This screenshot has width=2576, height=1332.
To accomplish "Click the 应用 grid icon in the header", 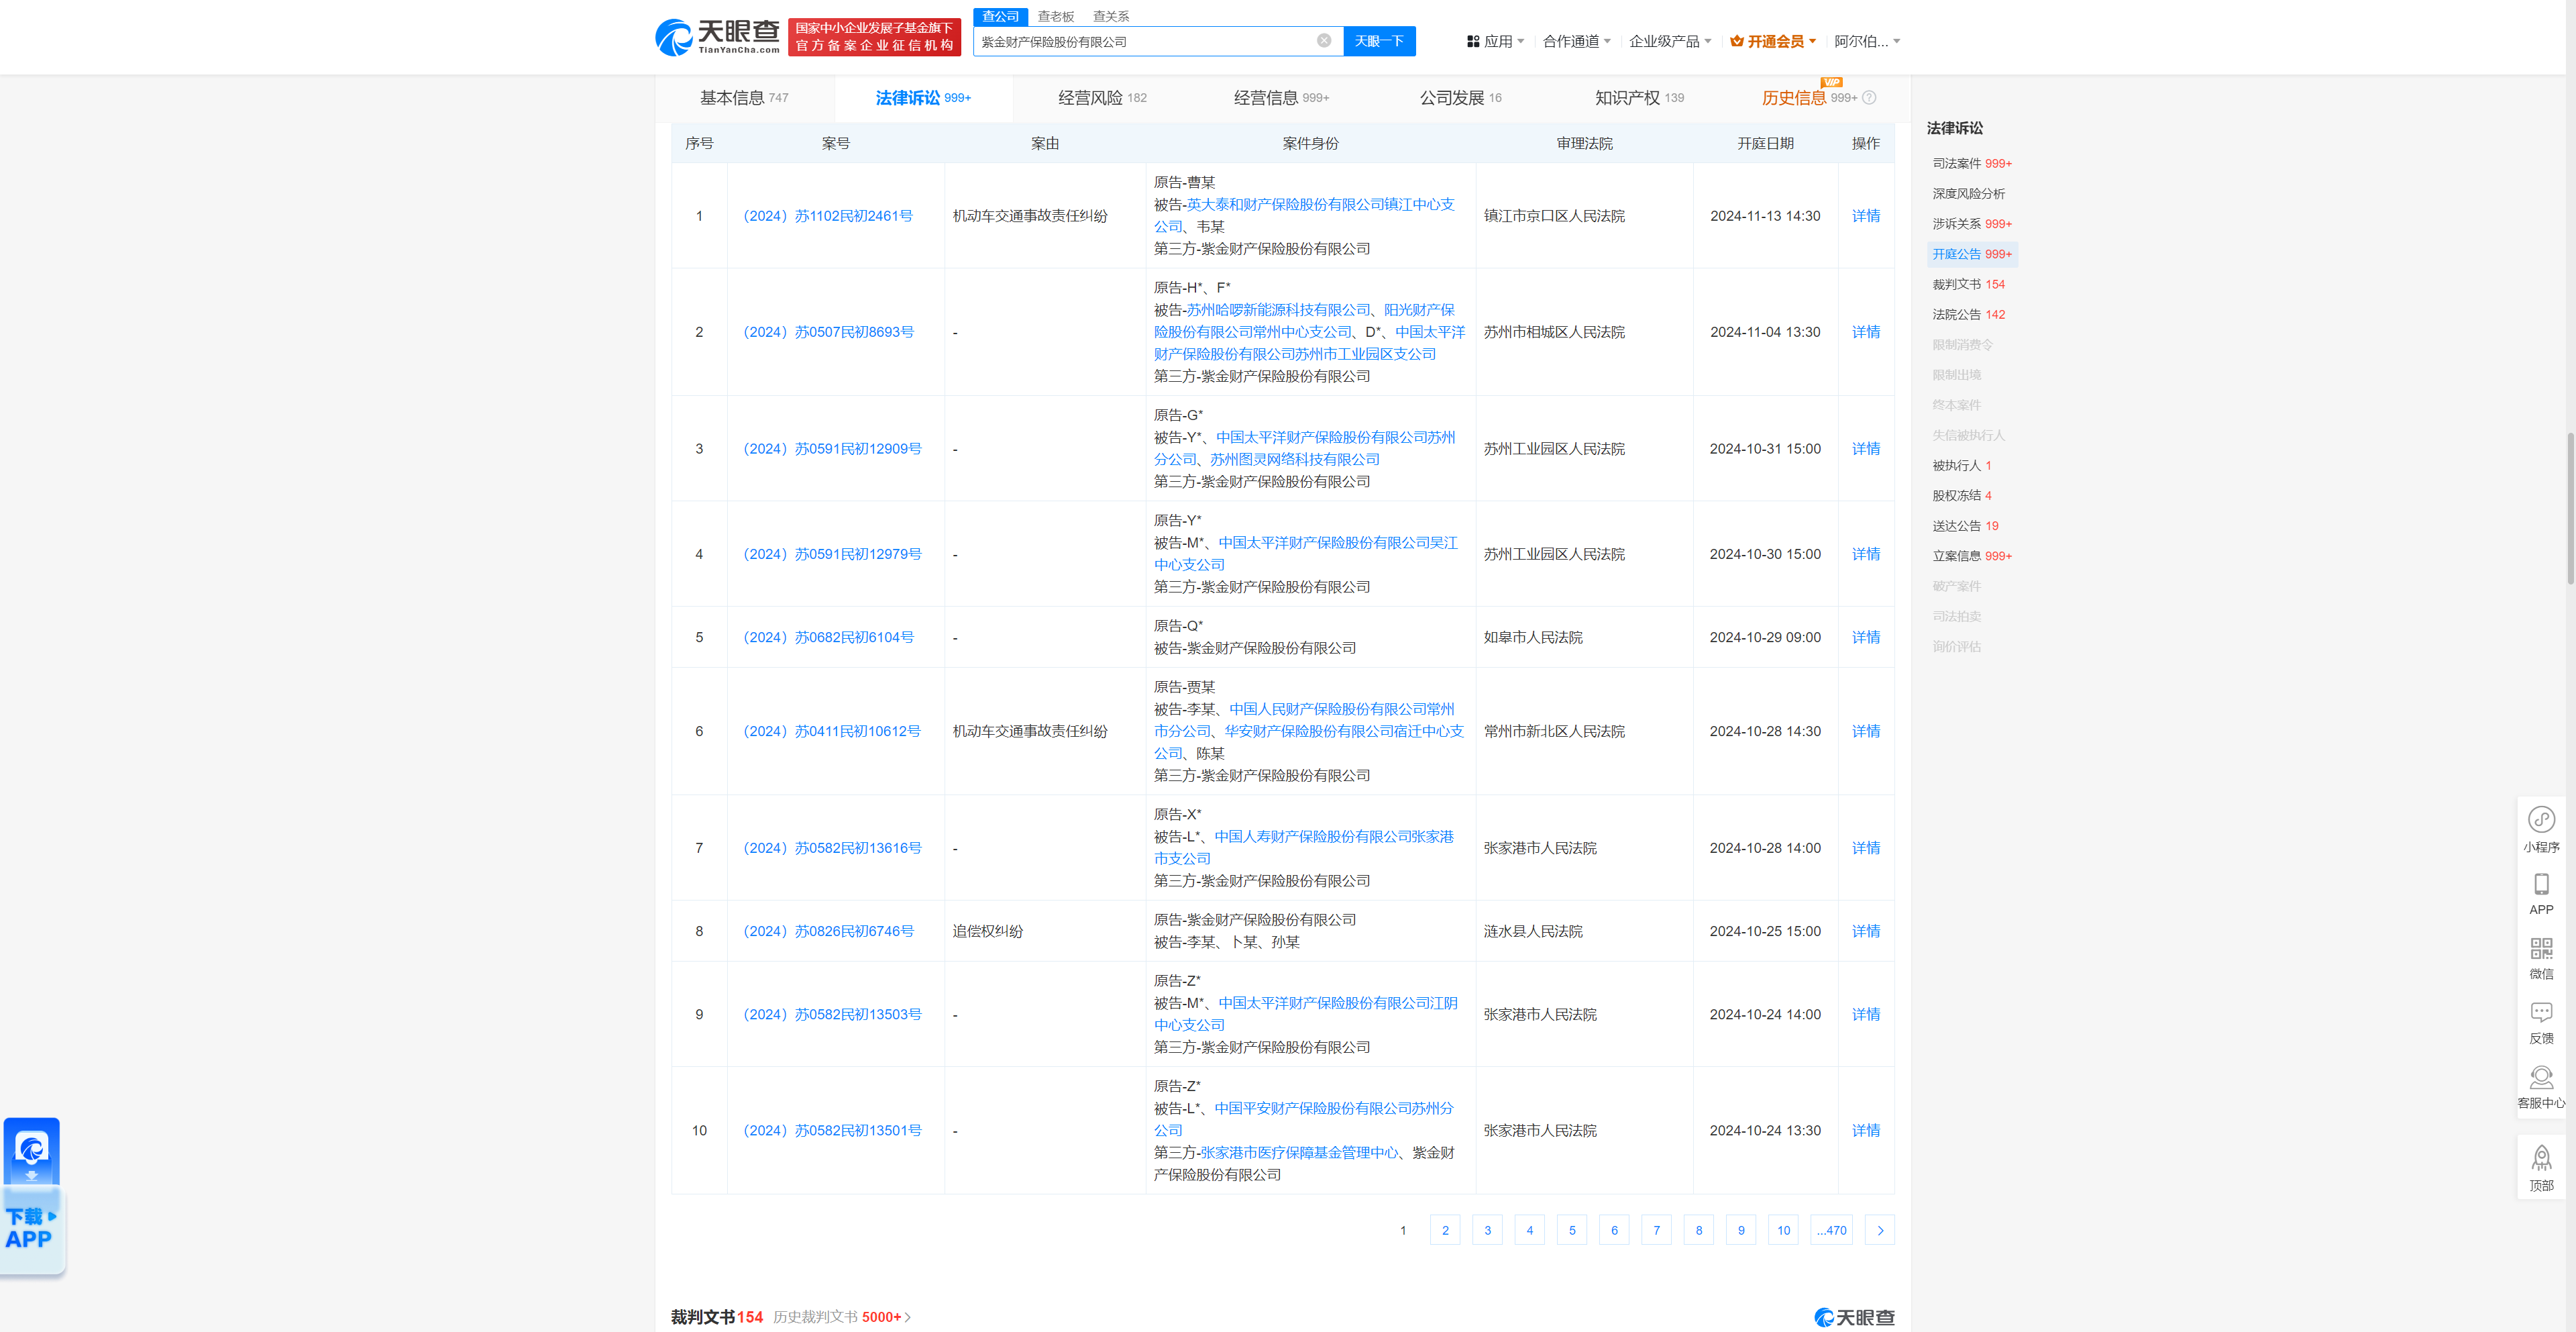I will point(1472,41).
